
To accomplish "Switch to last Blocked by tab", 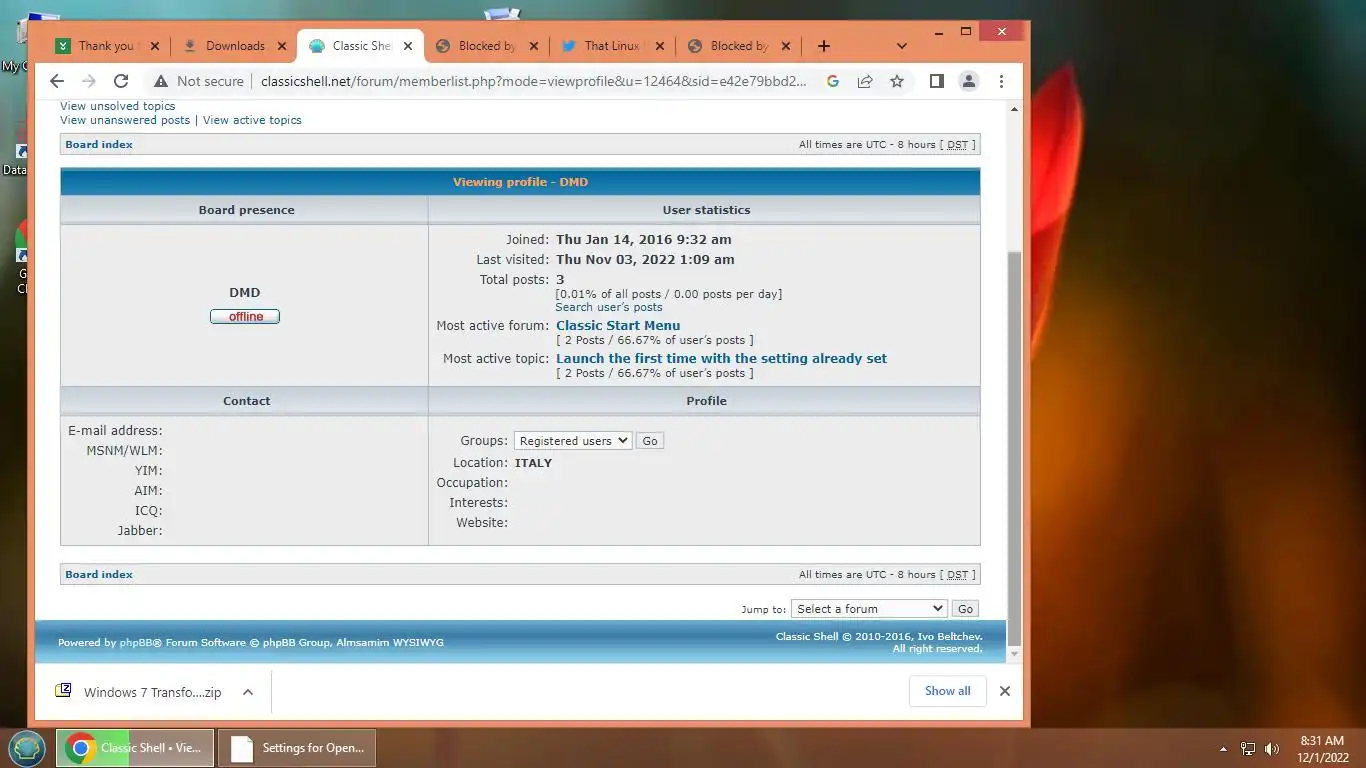I will tap(739, 46).
